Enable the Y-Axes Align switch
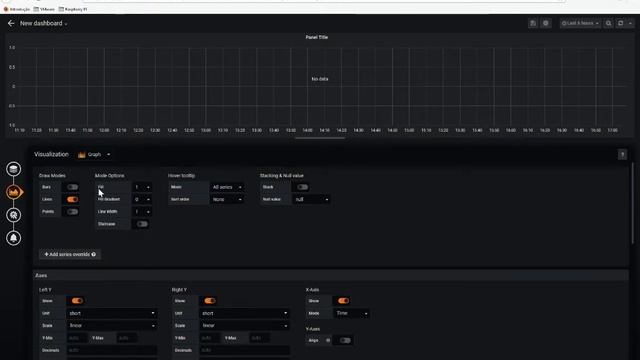The width and height of the screenshot is (640, 360). 345,340
